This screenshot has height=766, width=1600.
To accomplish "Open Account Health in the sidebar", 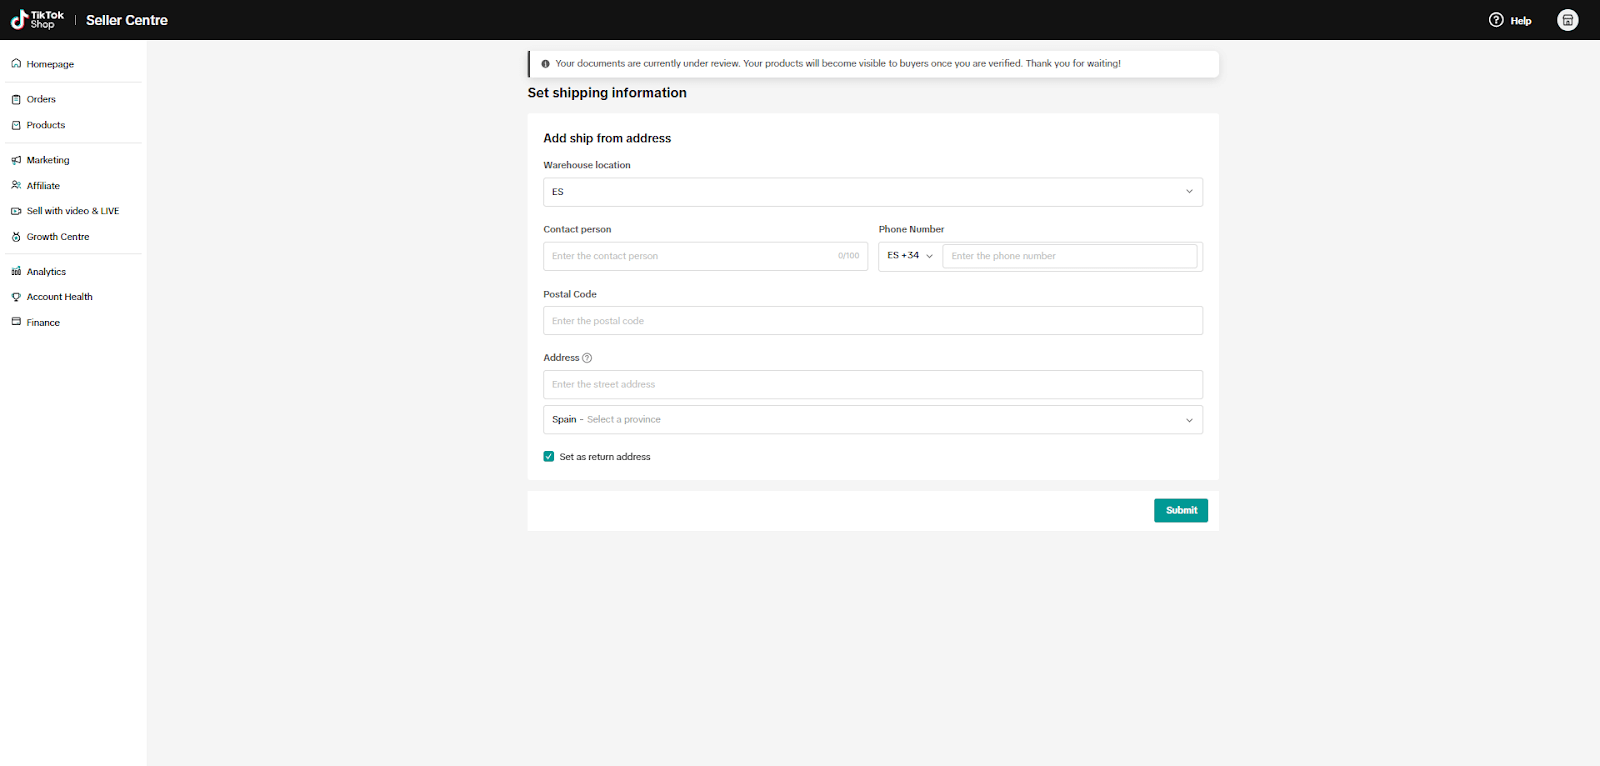I will 59,297.
